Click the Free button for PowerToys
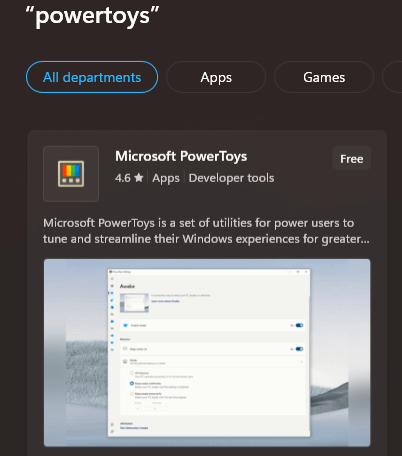 (351, 159)
